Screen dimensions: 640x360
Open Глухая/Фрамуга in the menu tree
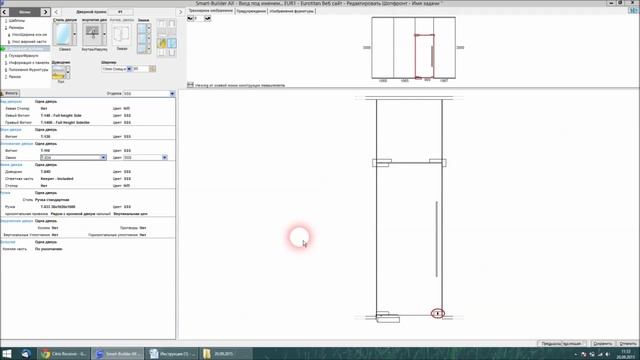coord(23,56)
